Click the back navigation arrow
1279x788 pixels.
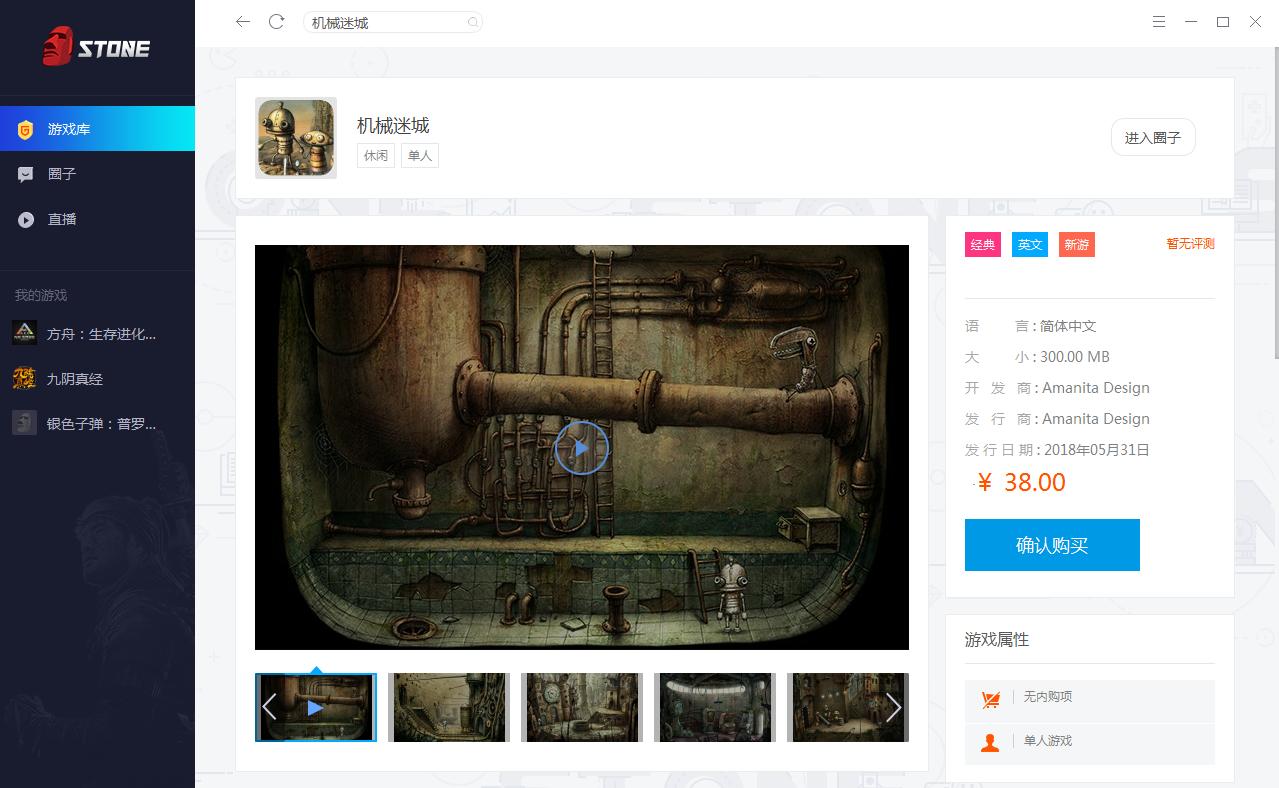(242, 21)
